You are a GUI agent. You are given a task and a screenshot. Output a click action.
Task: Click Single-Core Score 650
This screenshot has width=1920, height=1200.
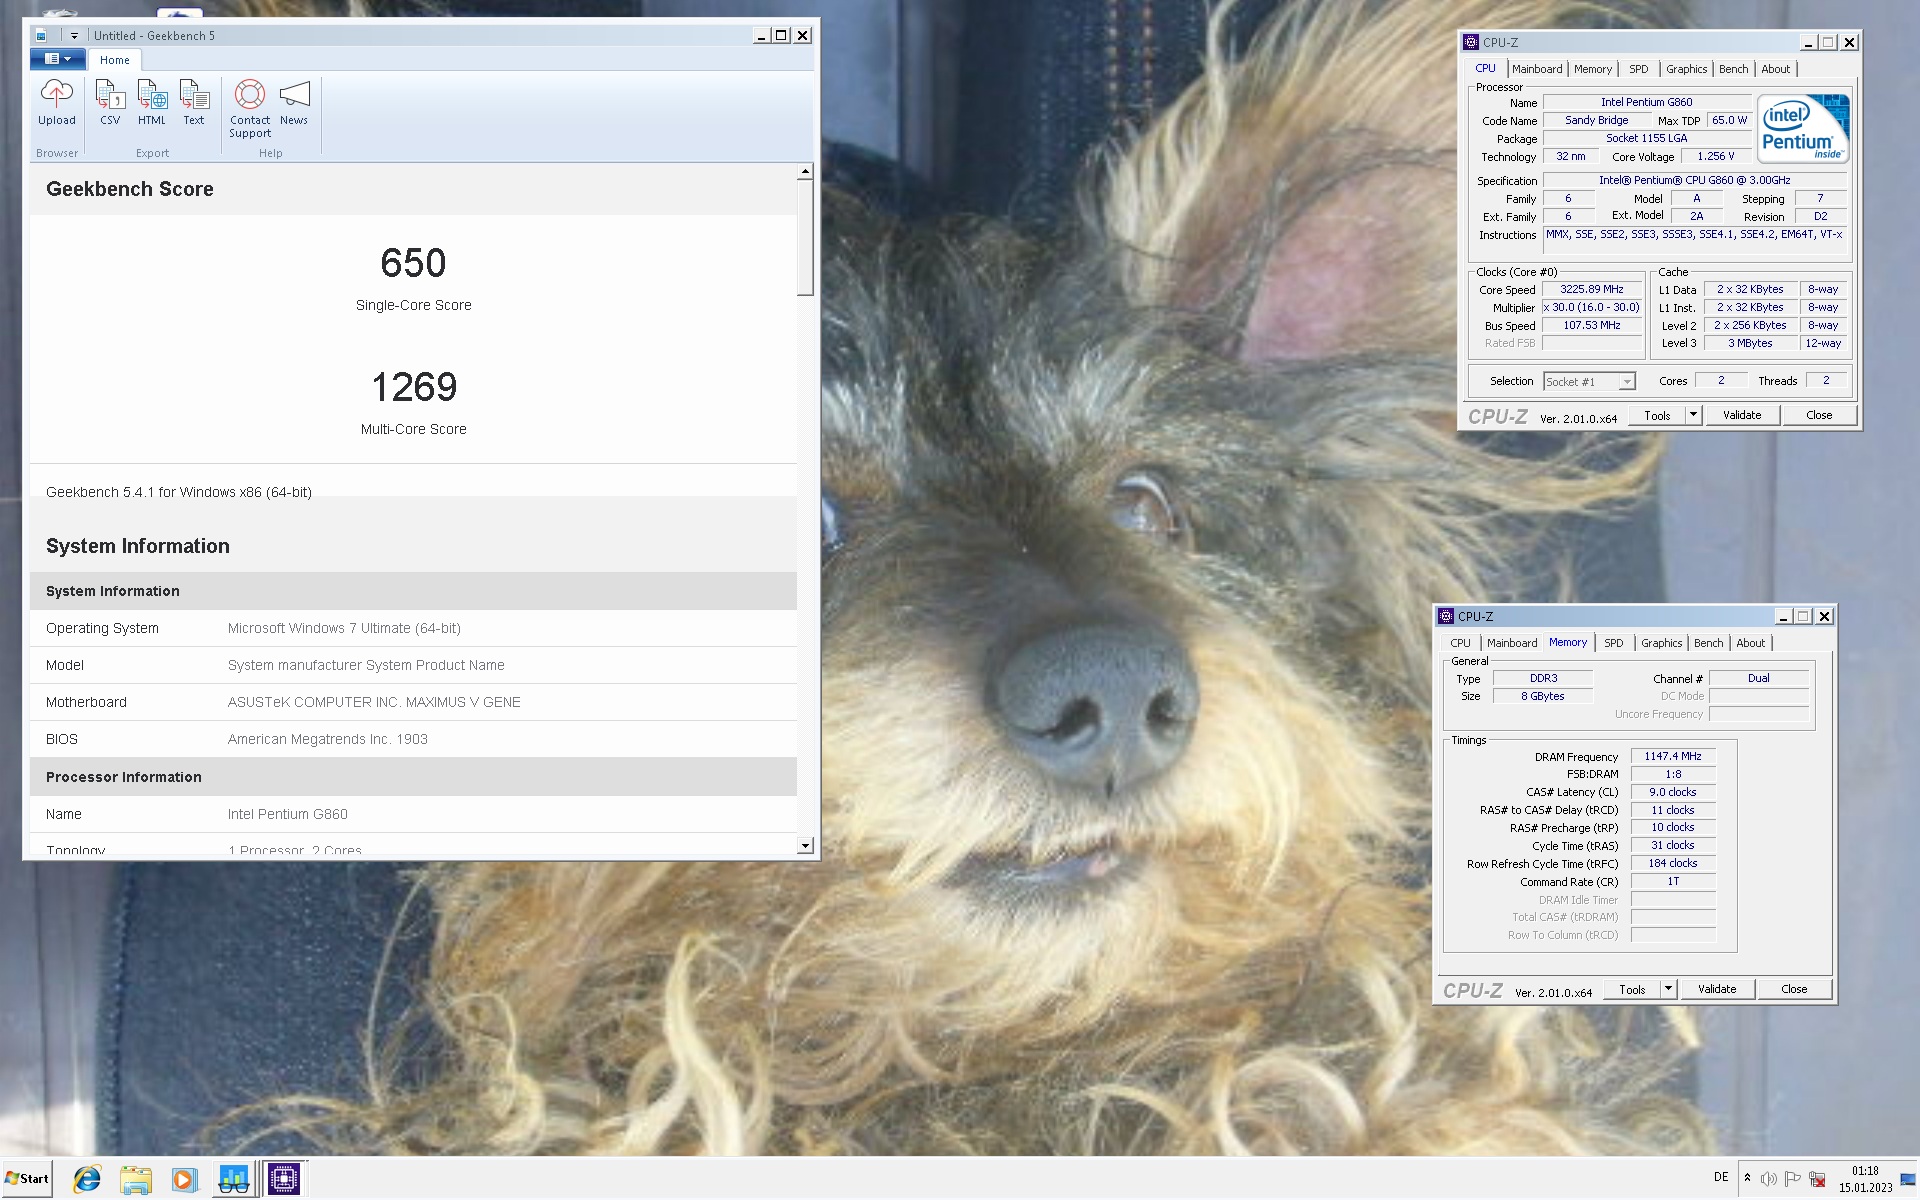click(x=413, y=264)
